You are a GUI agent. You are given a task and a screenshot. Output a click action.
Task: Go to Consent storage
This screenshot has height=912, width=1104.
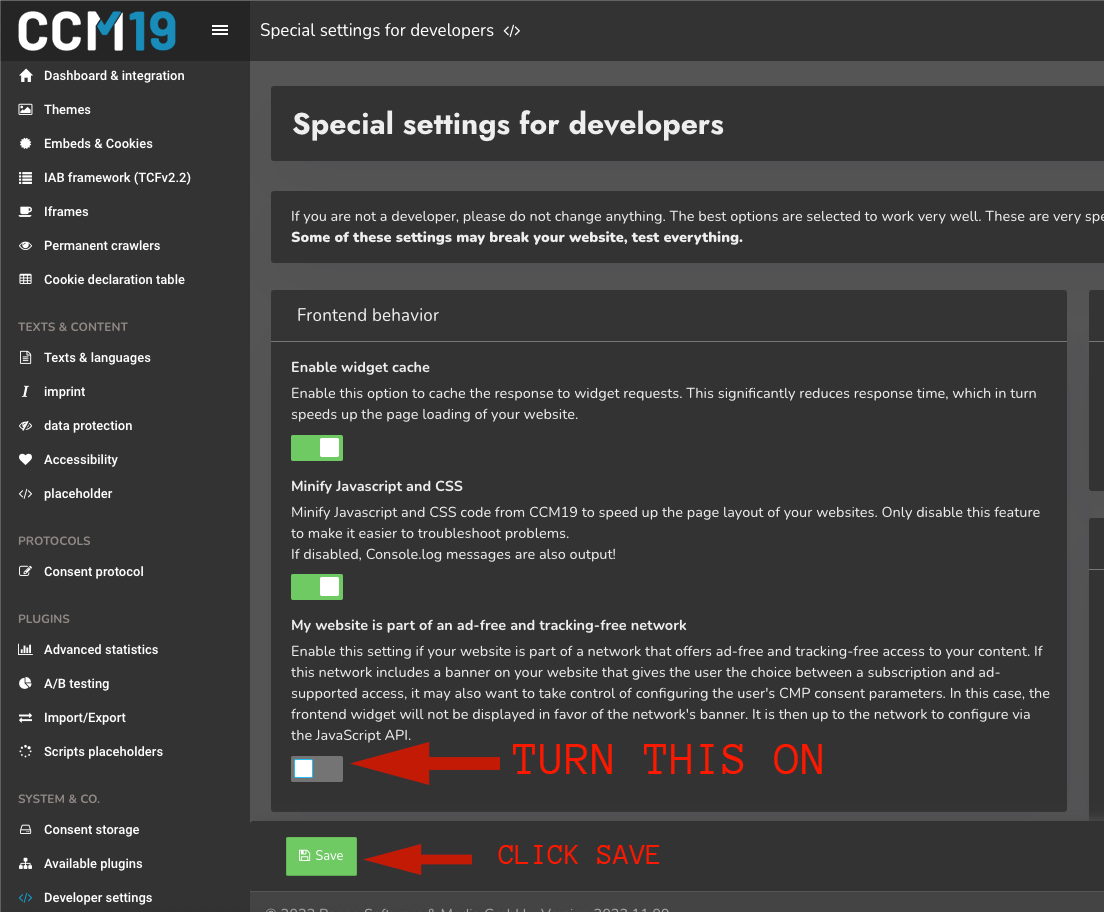[x=92, y=830]
